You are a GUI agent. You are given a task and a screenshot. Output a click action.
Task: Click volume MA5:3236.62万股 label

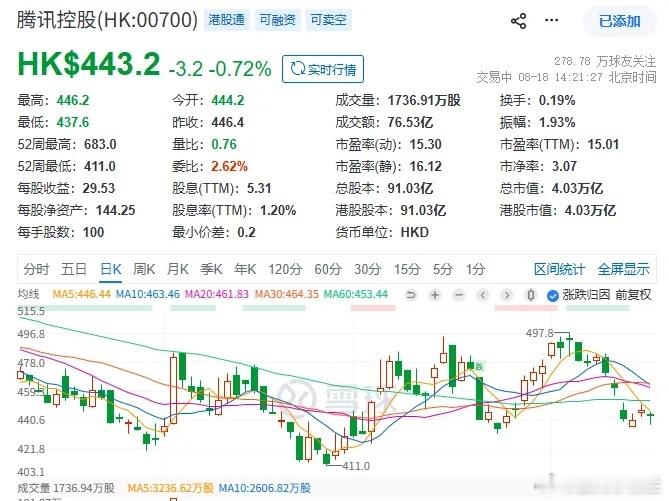pyautogui.click(x=170, y=488)
